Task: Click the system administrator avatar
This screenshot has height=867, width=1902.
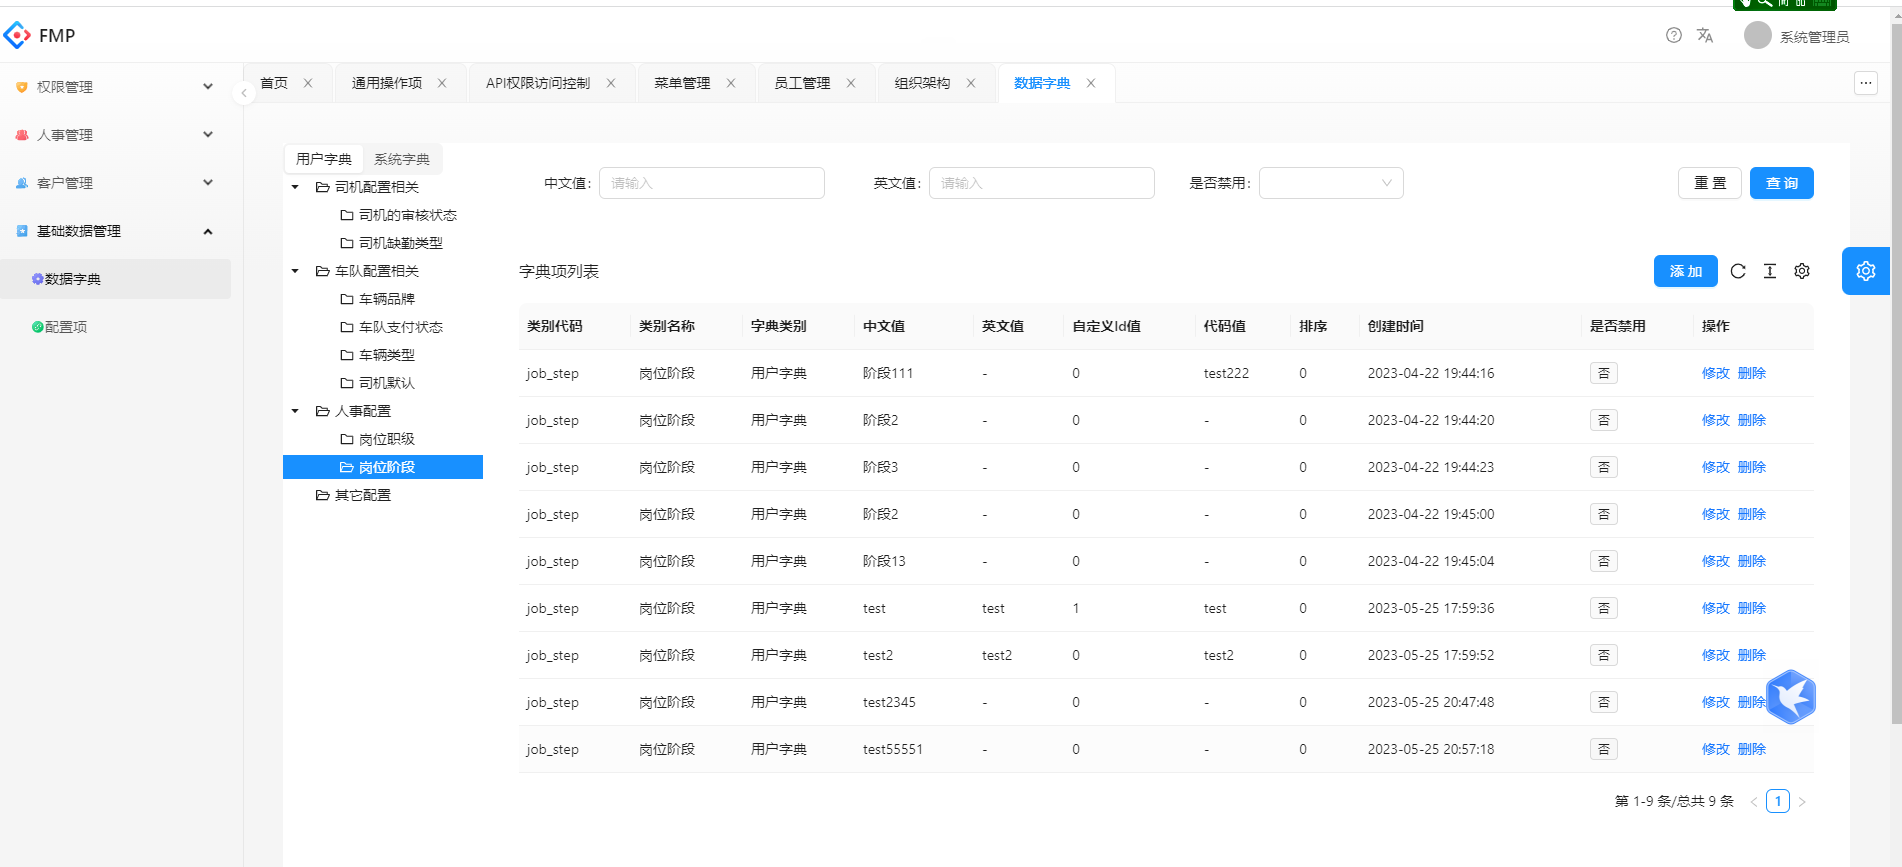Action: pyautogui.click(x=1758, y=35)
